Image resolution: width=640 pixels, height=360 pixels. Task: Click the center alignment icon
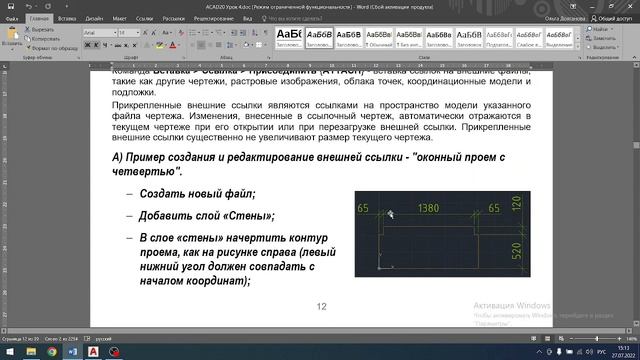coord(201,45)
